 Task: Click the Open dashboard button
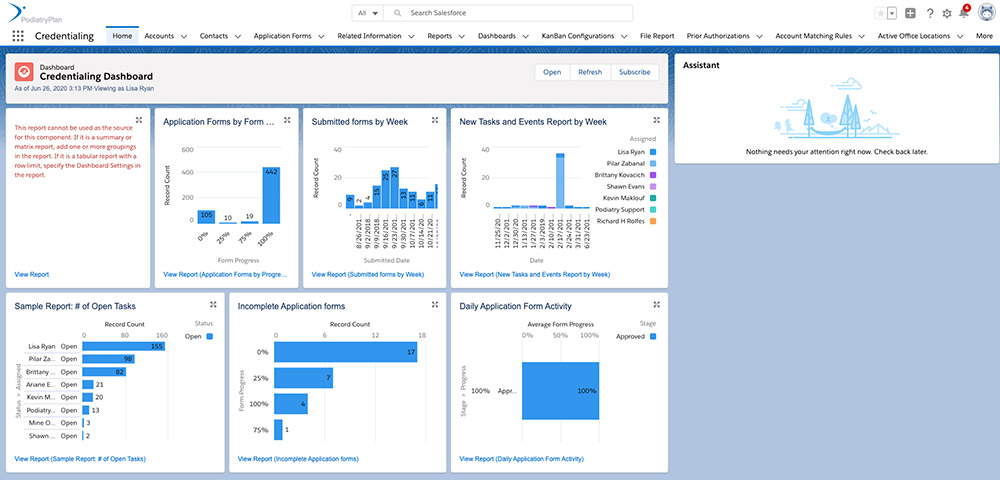[x=552, y=72]
